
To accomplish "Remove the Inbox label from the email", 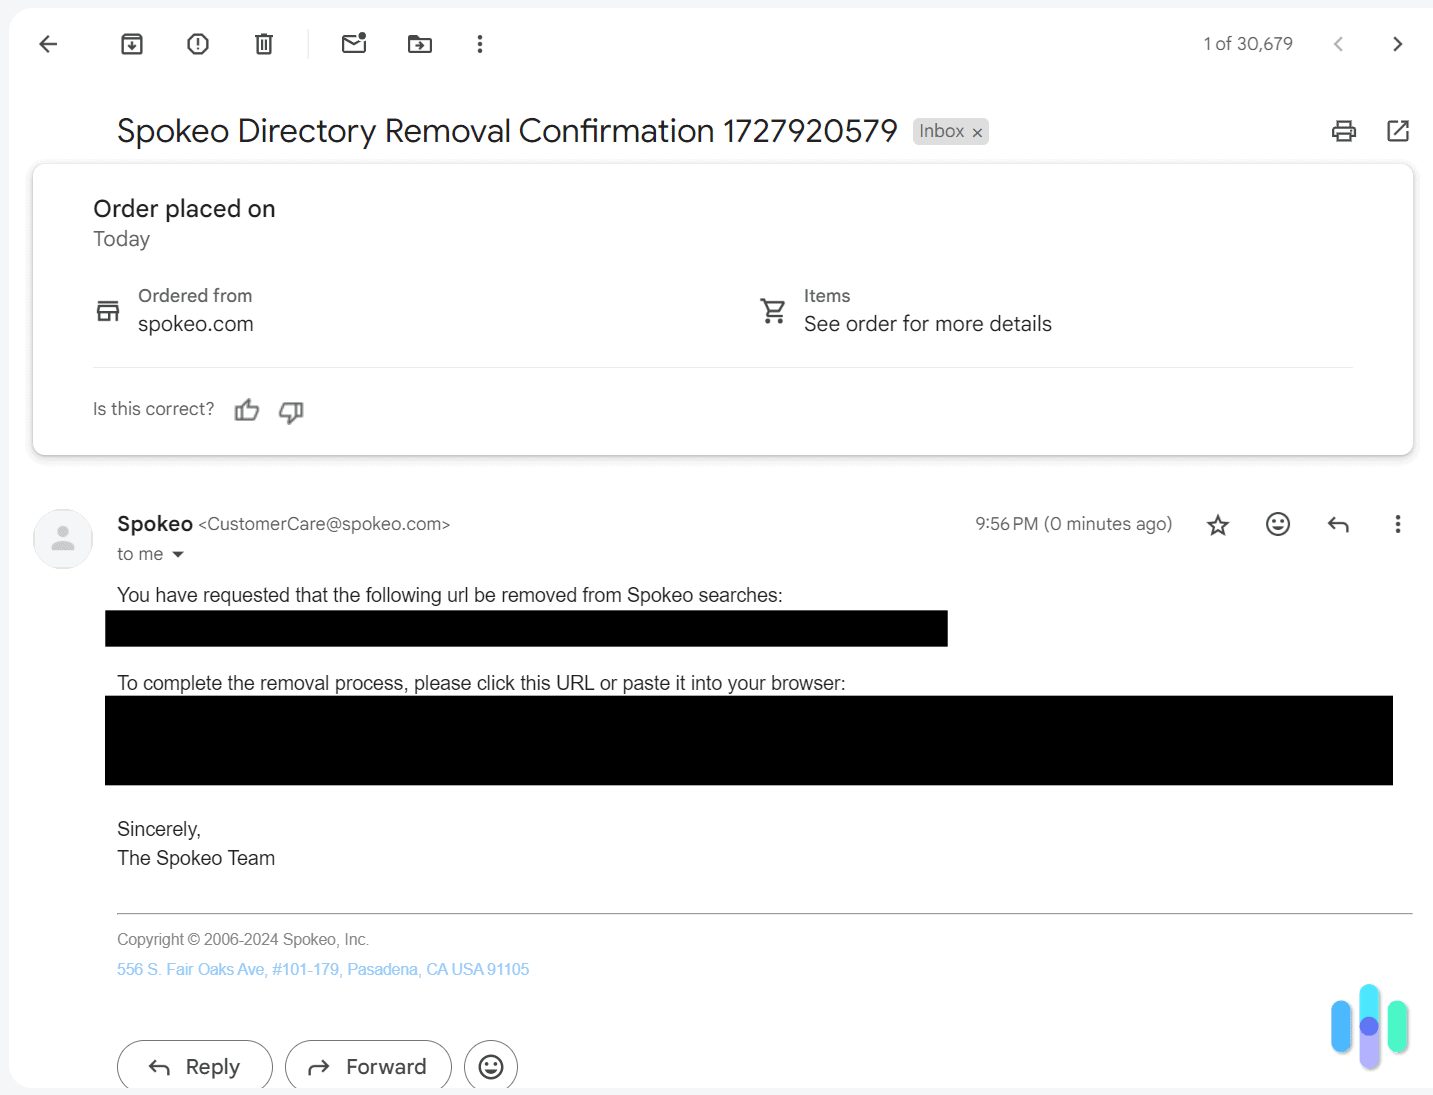I will coord(976,131).
